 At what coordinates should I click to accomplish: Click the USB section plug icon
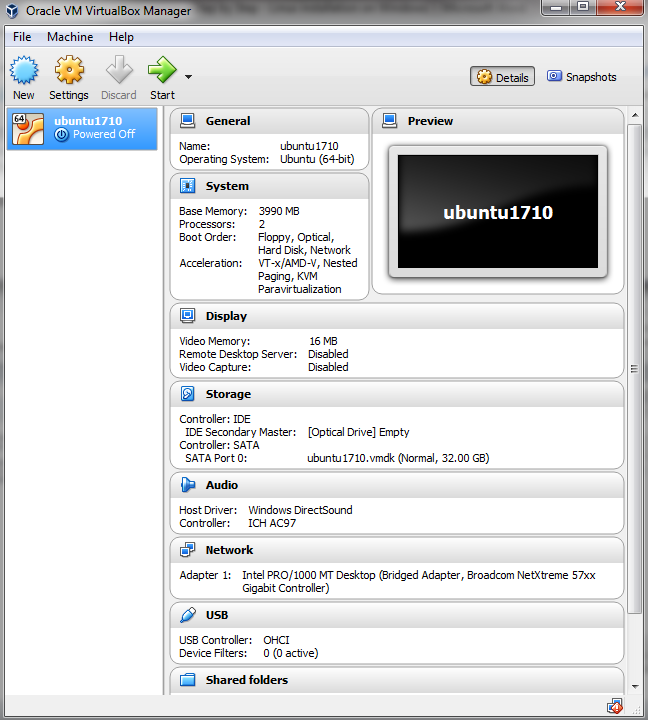coord(187,615)
